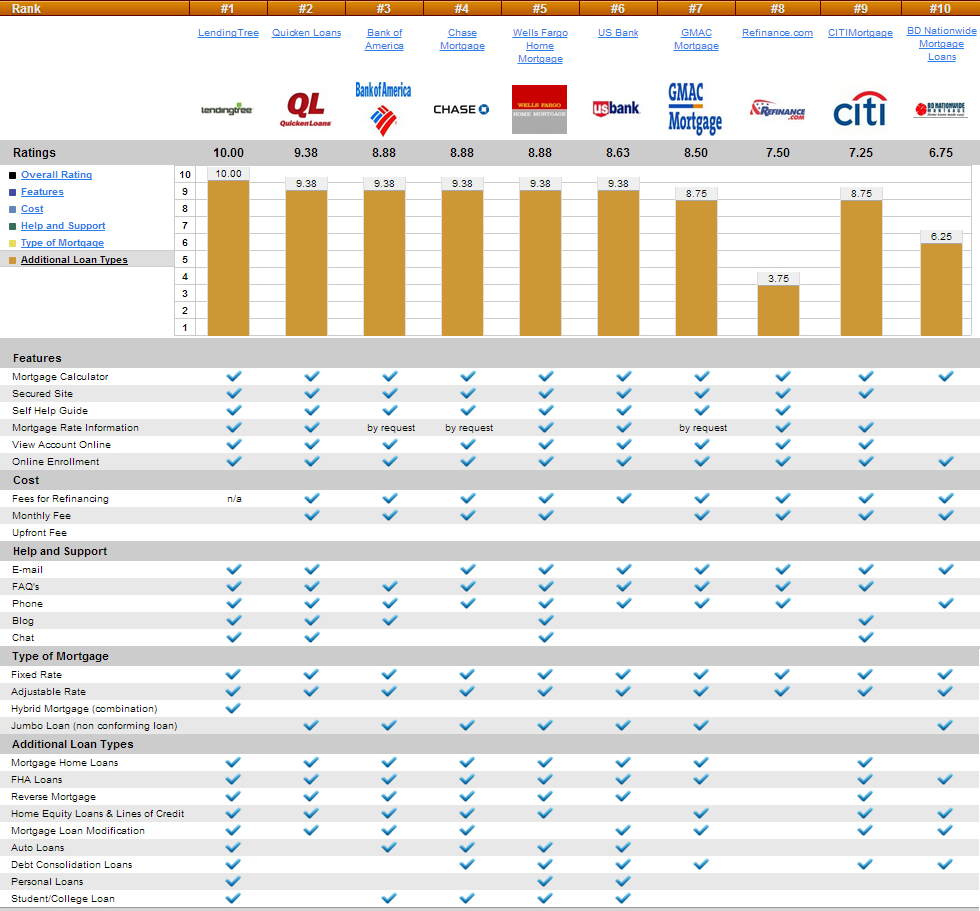
Task: Click 'n/a' in Fees for Refinancing row
Action: click(234, 499)
